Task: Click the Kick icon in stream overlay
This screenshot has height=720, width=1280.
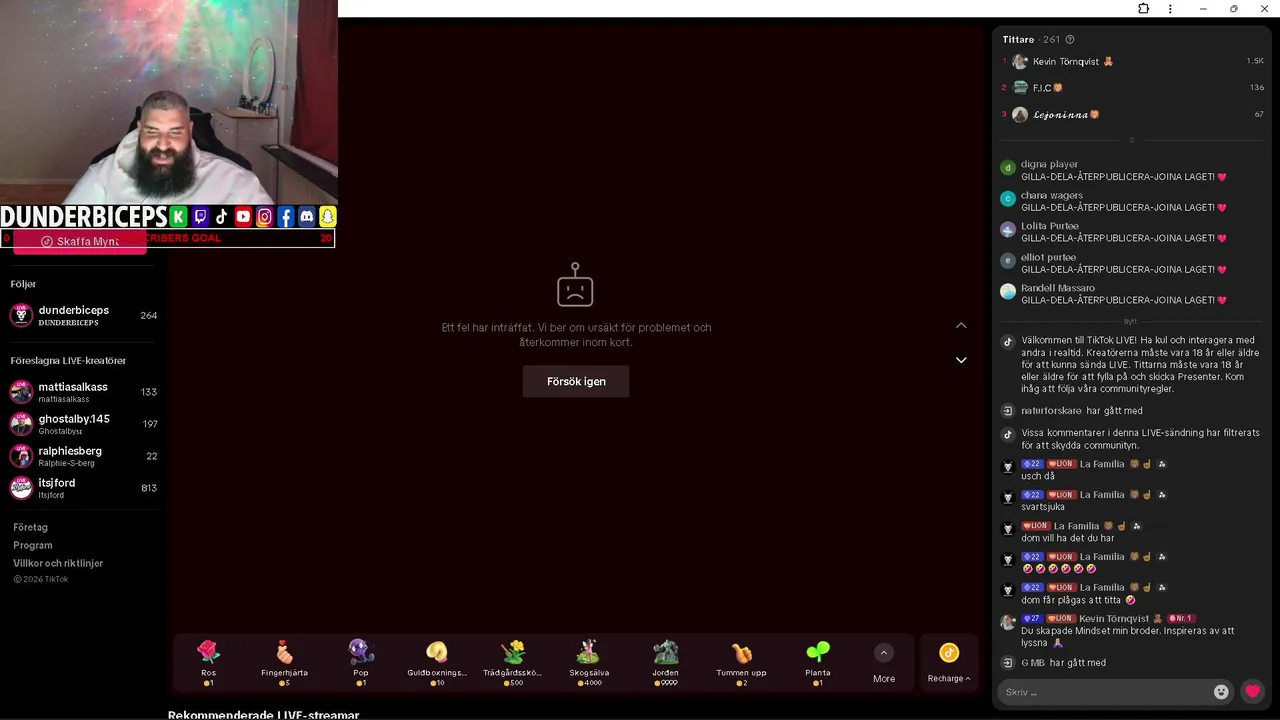Action: pyautogui.click(x=178, y=217)
